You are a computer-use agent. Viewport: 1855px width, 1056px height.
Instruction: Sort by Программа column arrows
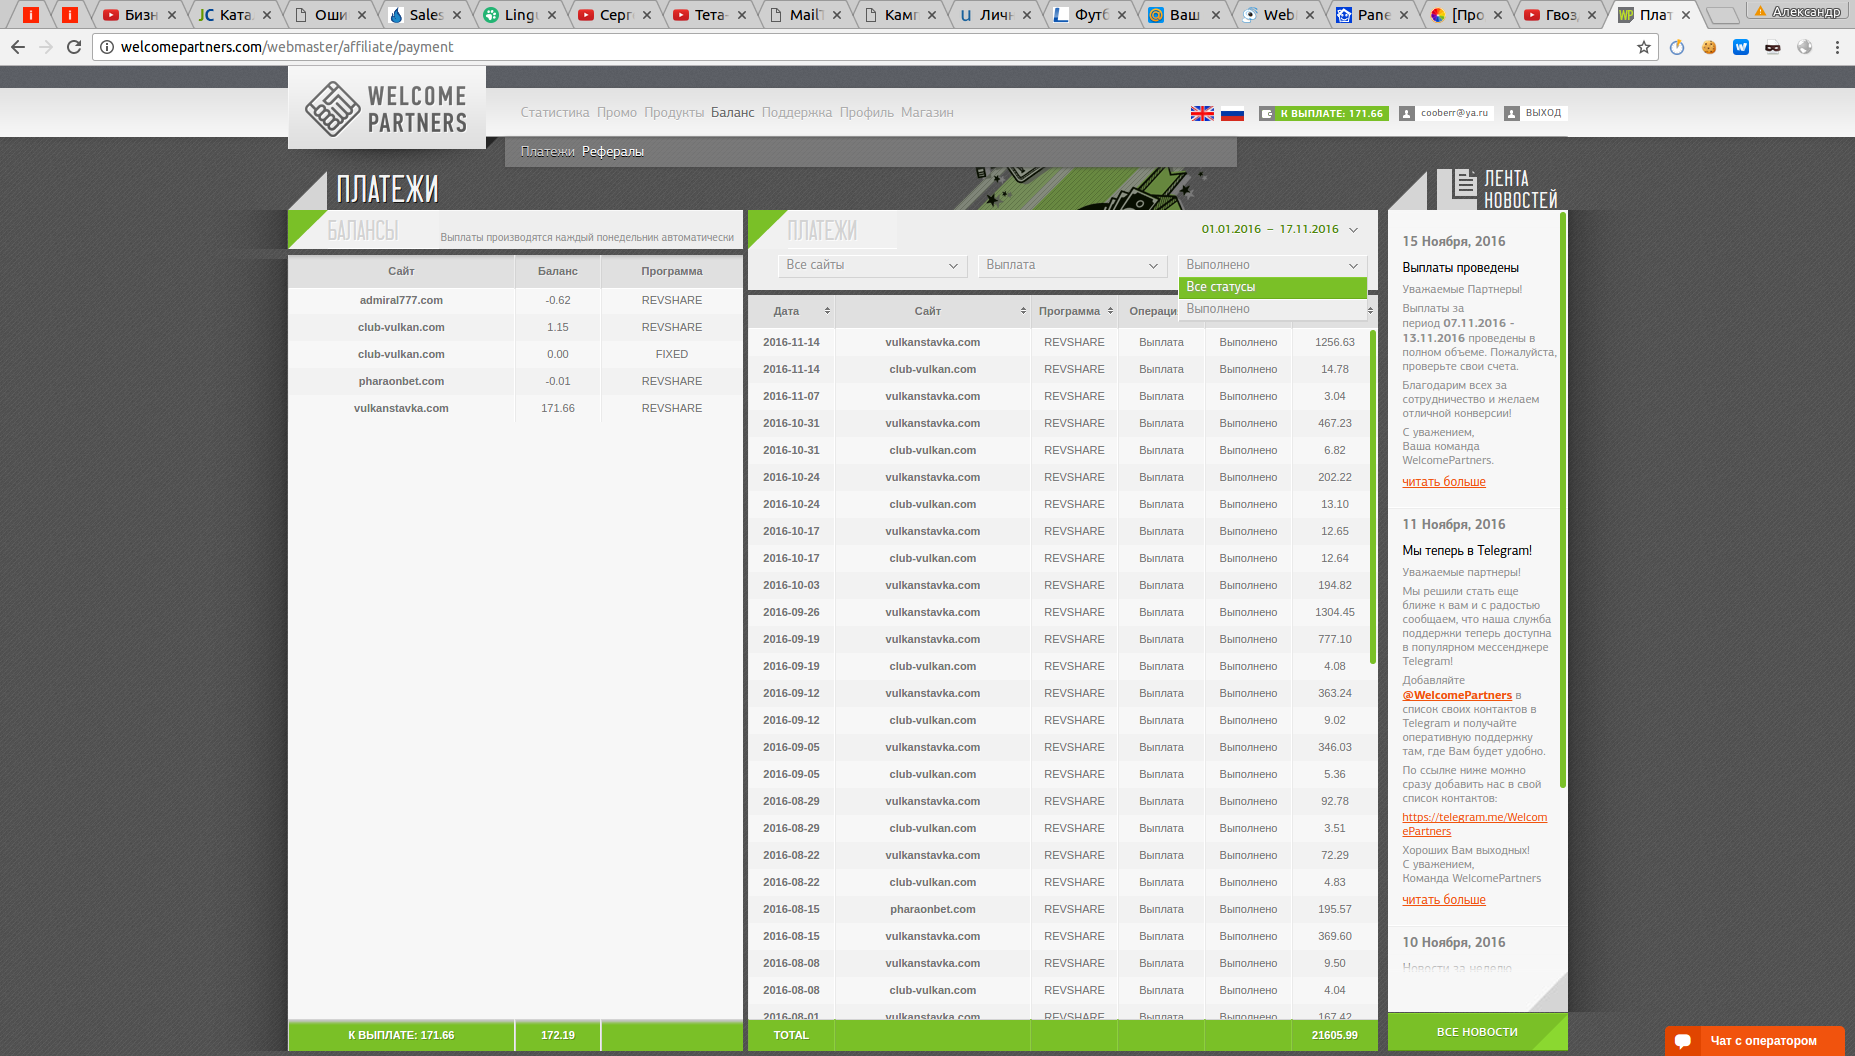1110,311
